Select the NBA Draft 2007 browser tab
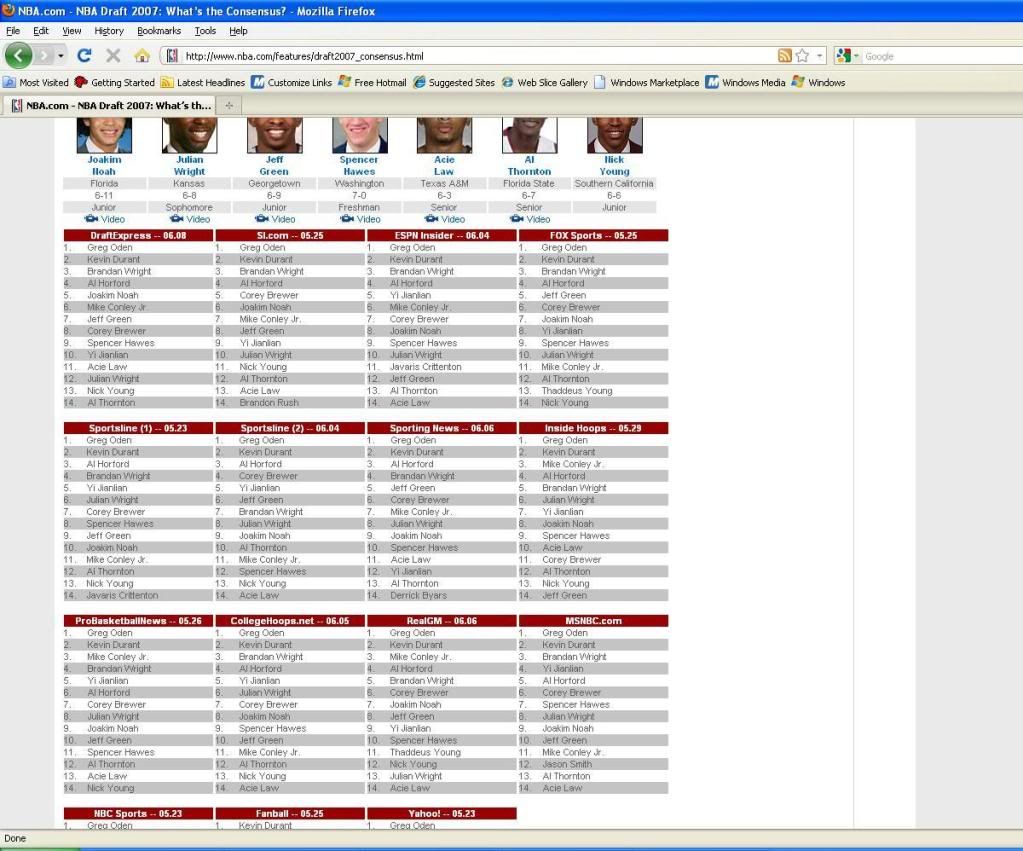The height and width of the screenshot is (851, 1023). tap(111, 105)
